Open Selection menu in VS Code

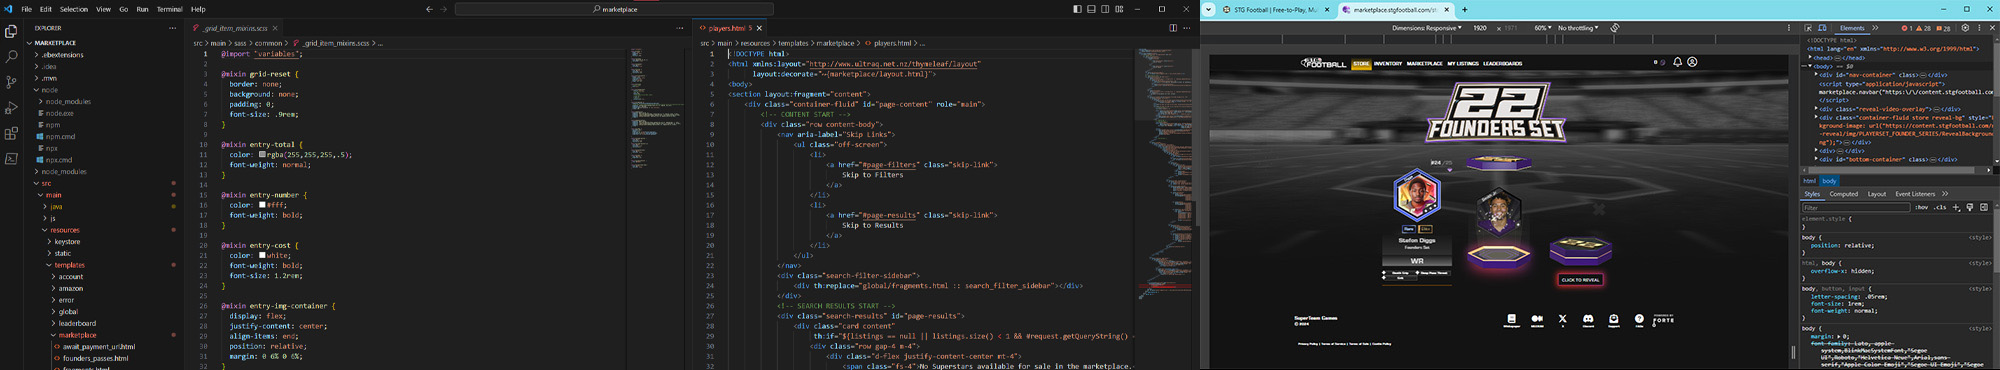(x=74, y=9)
